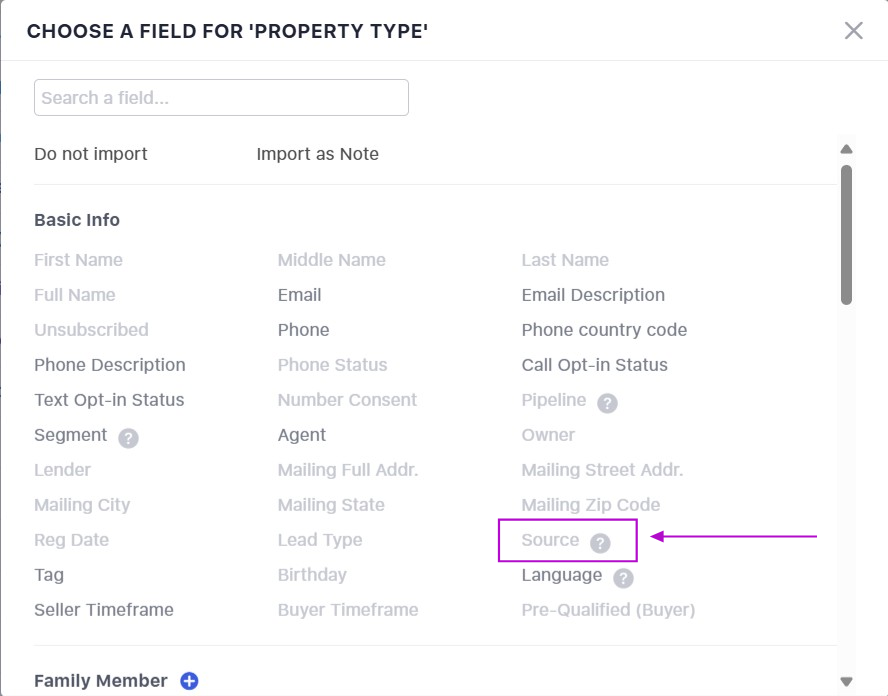Pick the Phone field
Image resolution: width=888 pixels, height=696 pixels.
click(303, 330)
